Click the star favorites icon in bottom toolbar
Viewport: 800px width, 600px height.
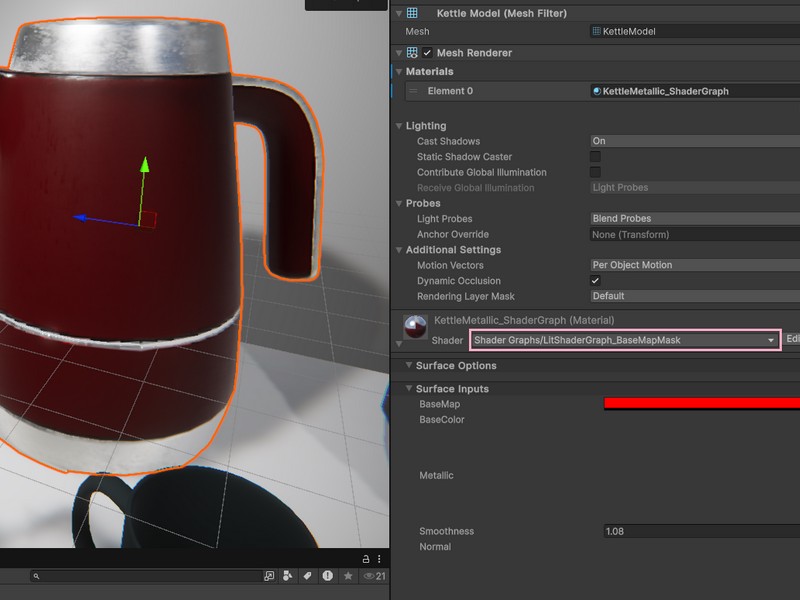[348, 576]
